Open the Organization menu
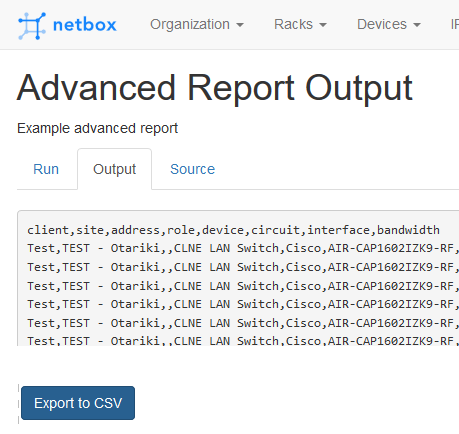459x434 pixels. (197, 25)
